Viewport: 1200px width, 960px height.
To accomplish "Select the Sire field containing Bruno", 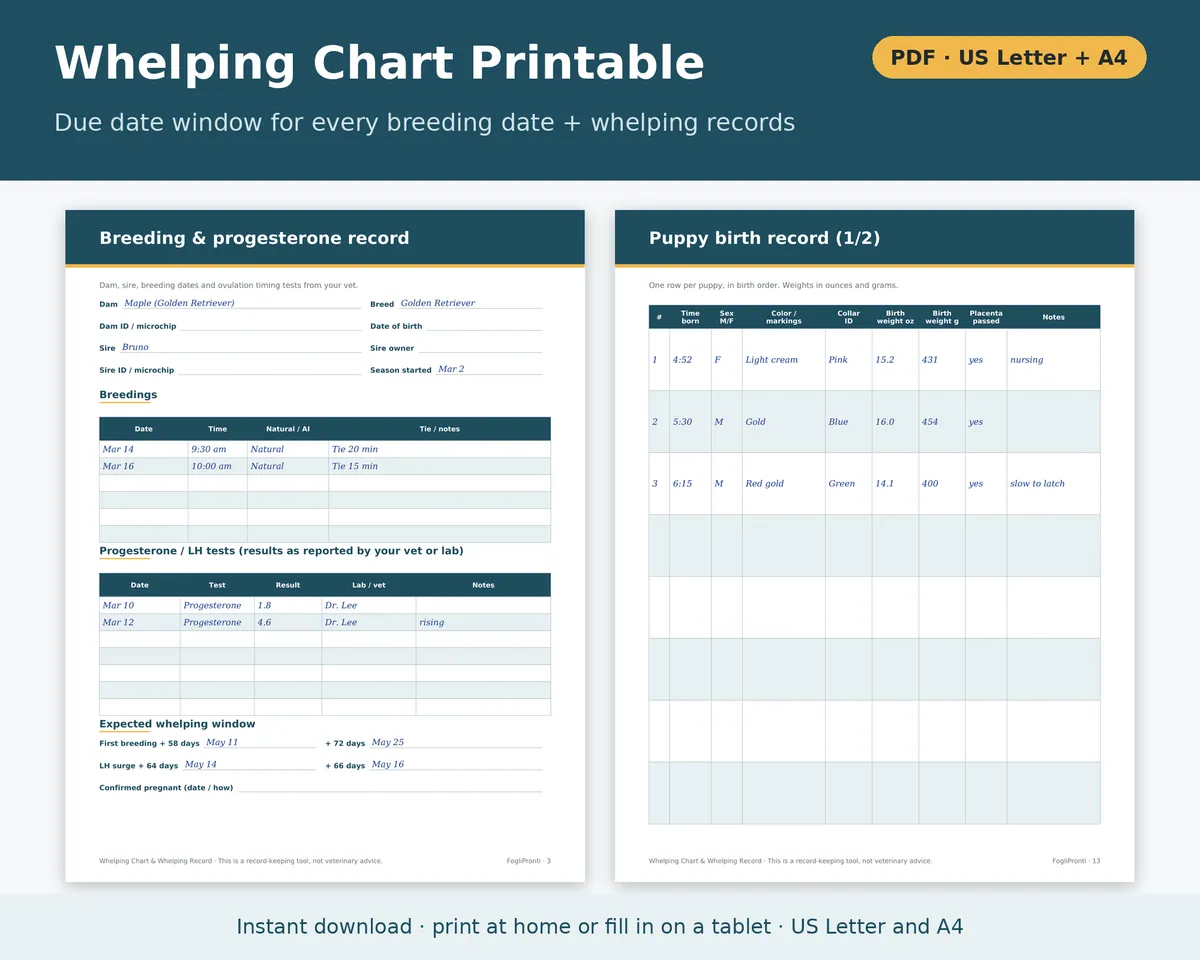I will pyautogui.click(x=240, y=347).
